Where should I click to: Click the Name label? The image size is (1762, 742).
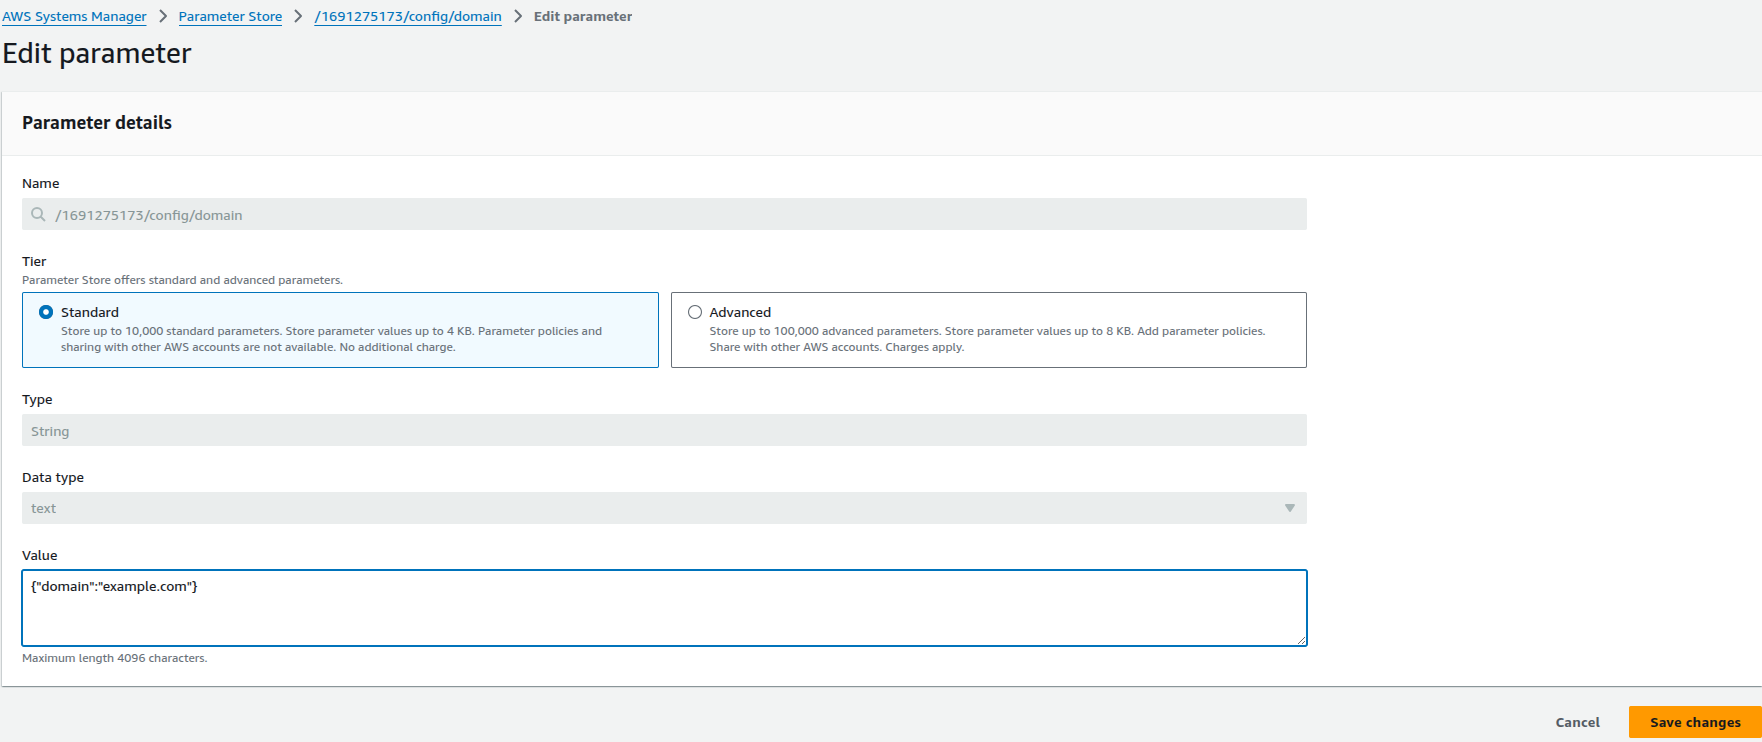coord(41,183)
